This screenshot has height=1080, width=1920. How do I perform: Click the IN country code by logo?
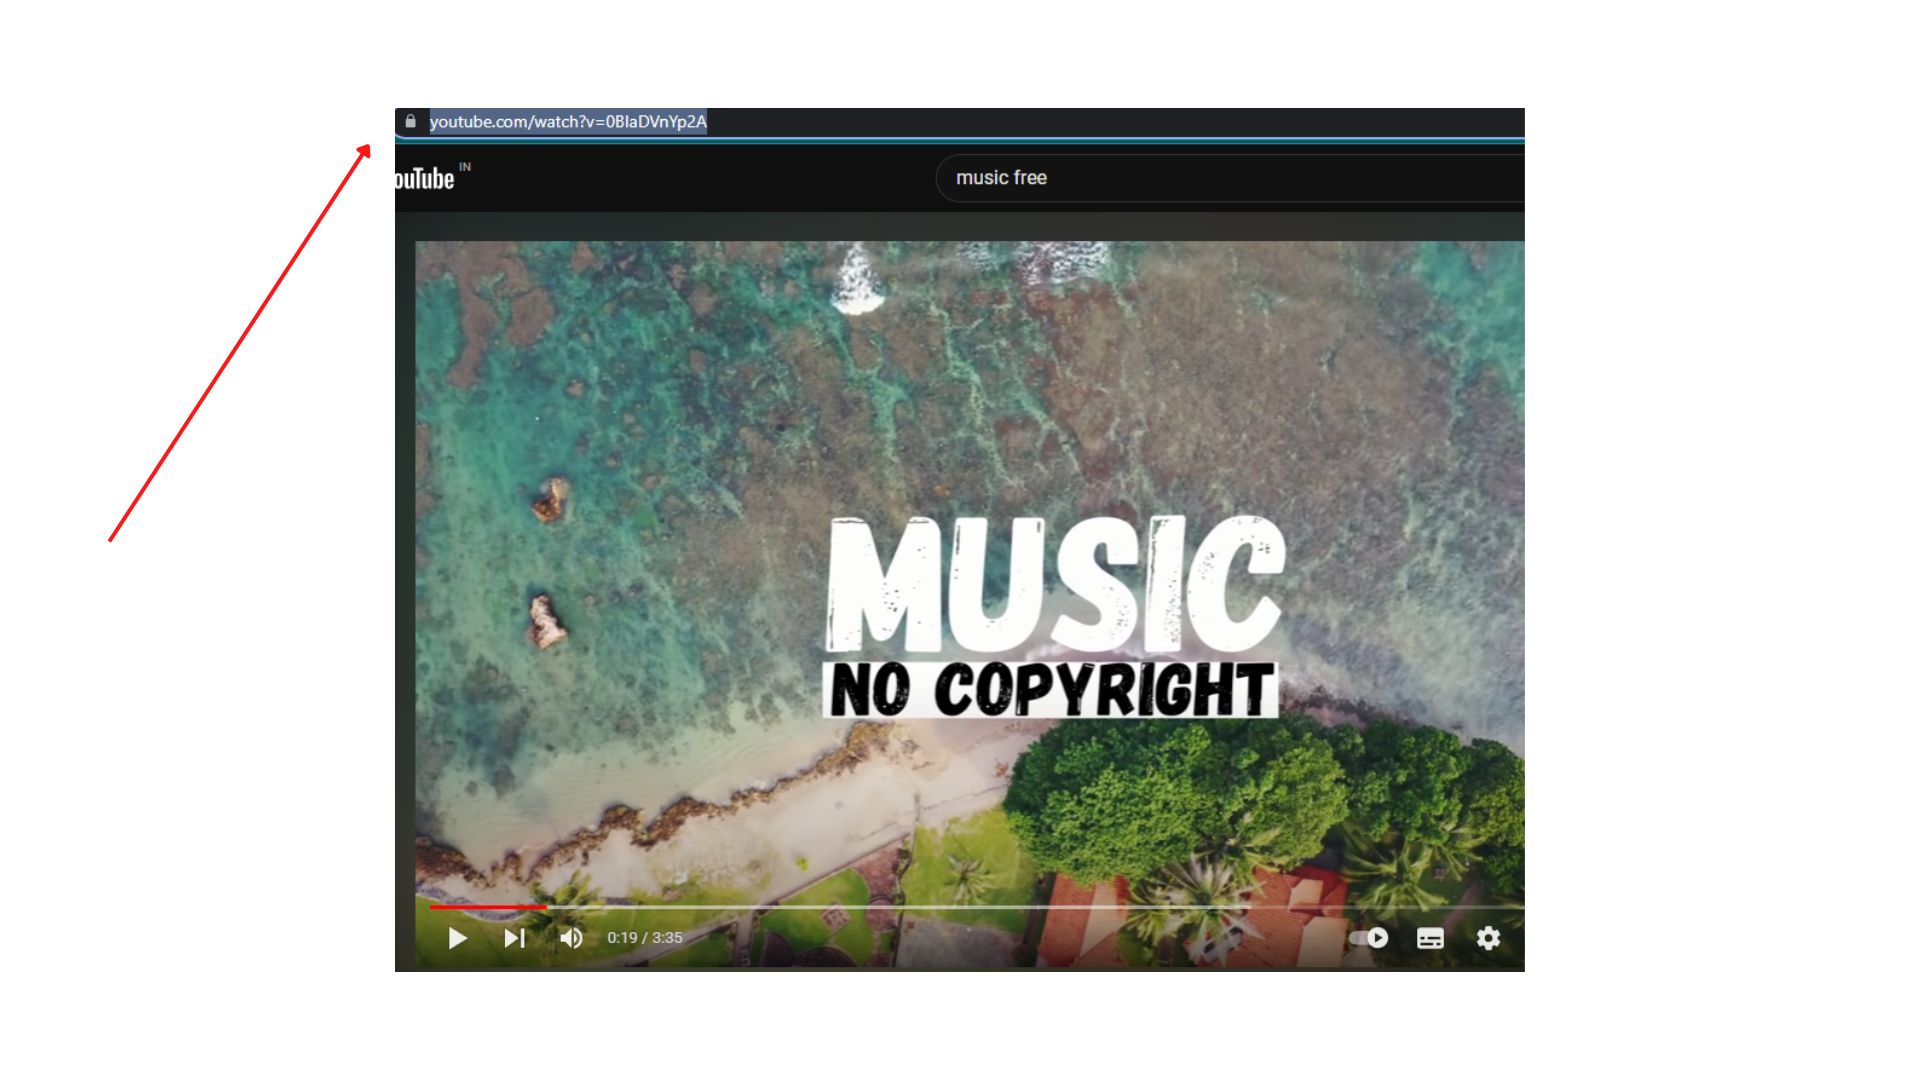[x=465, y=167]
